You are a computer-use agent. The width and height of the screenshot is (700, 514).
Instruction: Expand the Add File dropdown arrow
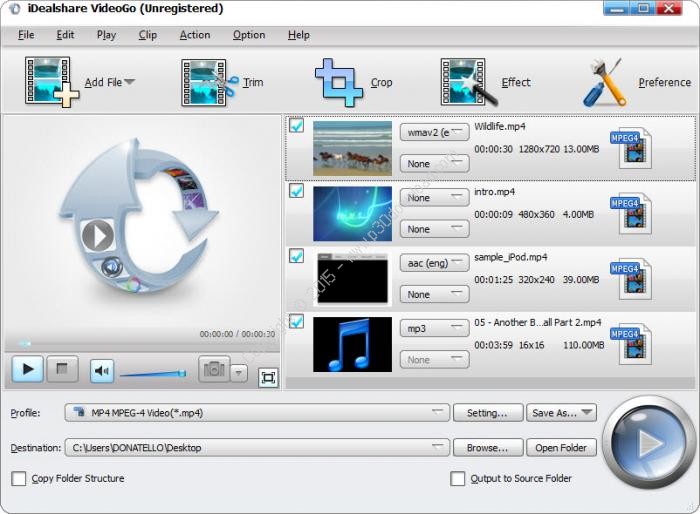point(129,82)
